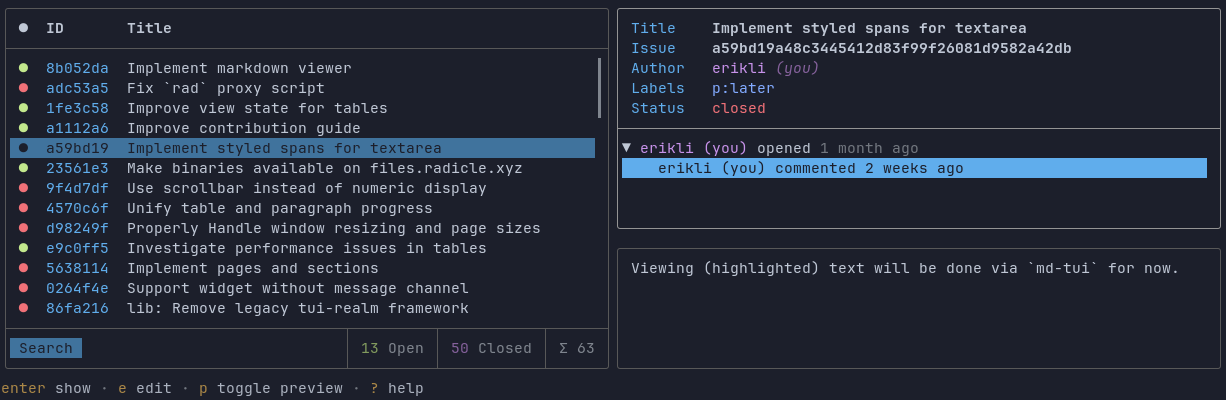The height and width of the screenshot is (400, 1226).
Task: Click the 'e edit' shortcut hint
Action: (x=145, y=388)
